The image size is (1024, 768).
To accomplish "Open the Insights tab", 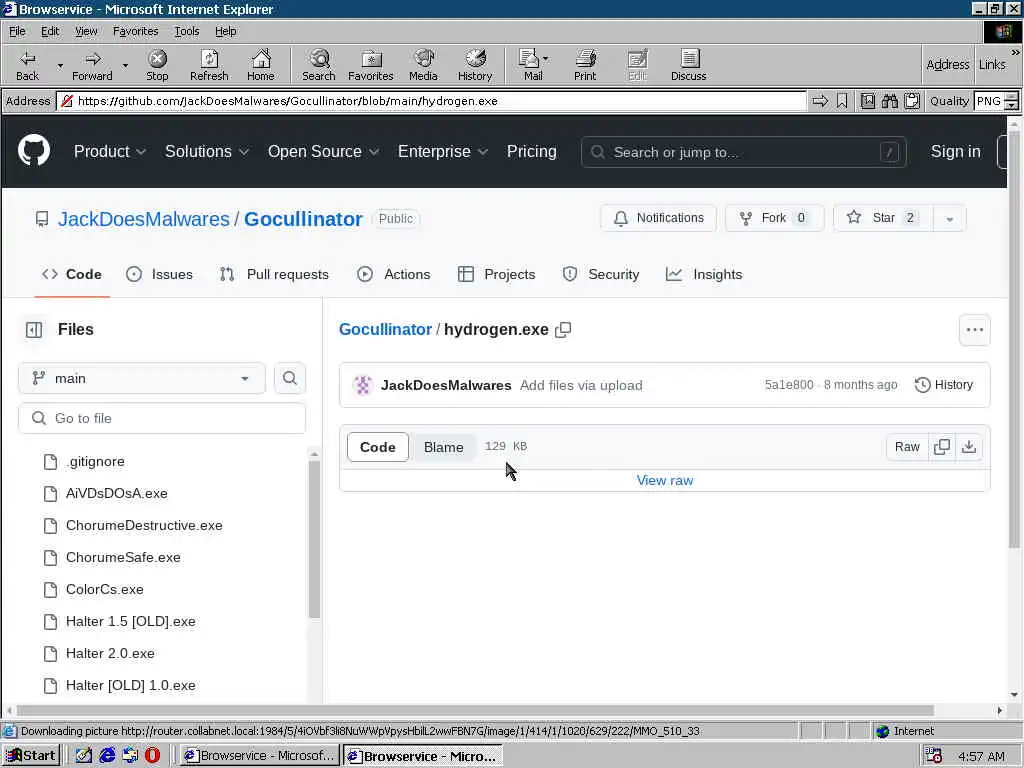I will pos(703,274).
